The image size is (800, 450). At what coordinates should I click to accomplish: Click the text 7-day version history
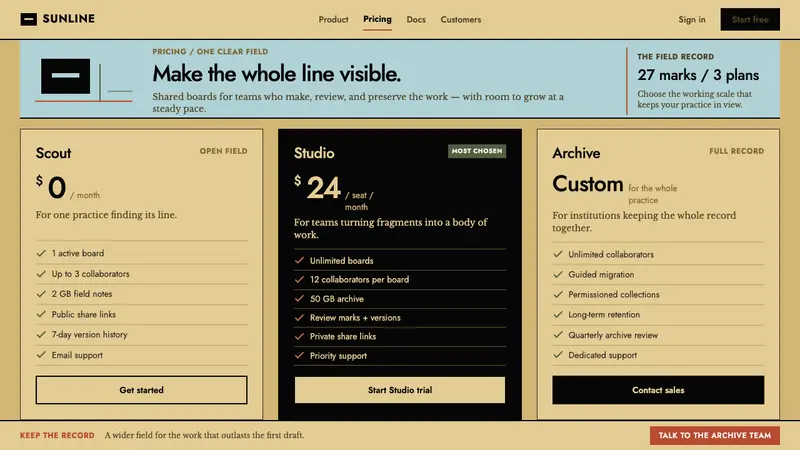(89, 335)
